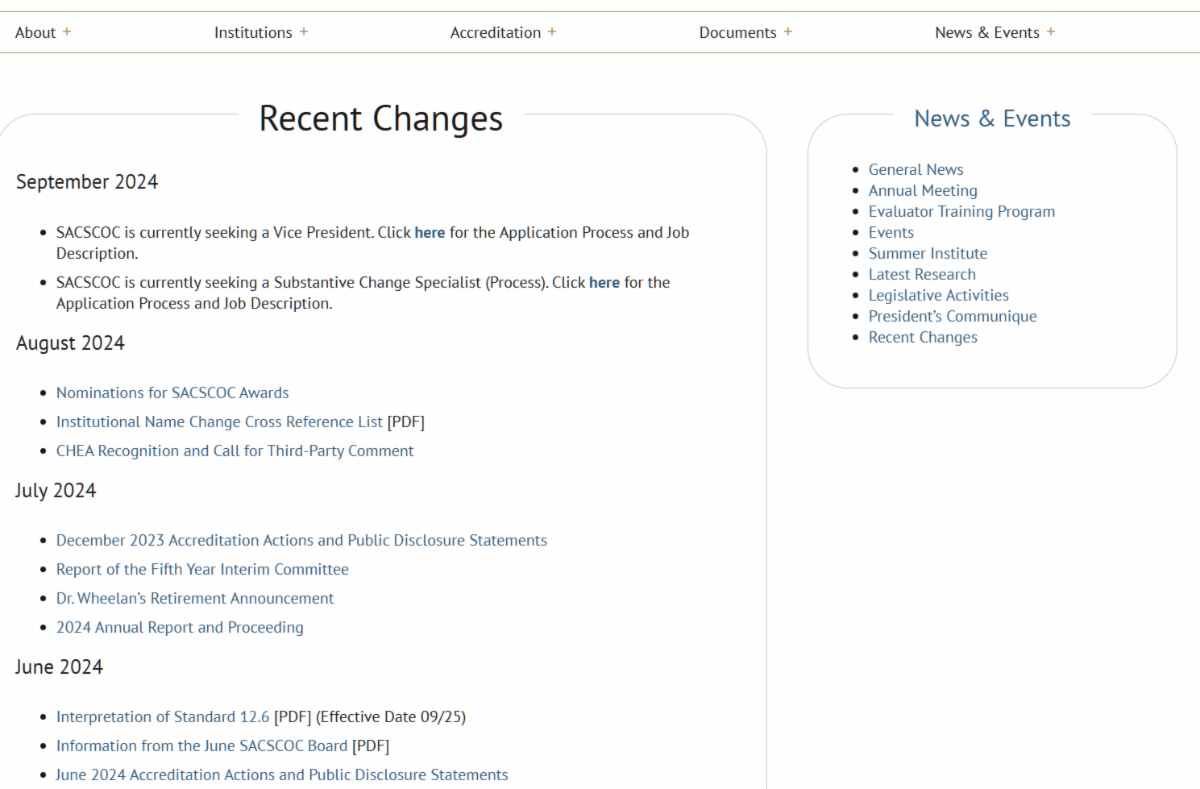Image resolution: width=1200 pixels, height=789 pixels.
Task: Open Interpretation of Standard 12.6 link
Action: click(x=163, y=716)
